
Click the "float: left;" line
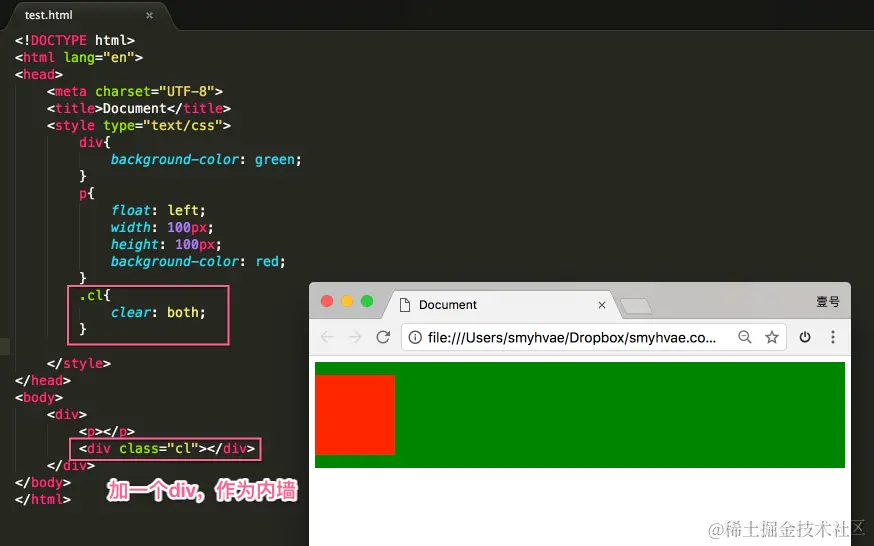(158, 210)
